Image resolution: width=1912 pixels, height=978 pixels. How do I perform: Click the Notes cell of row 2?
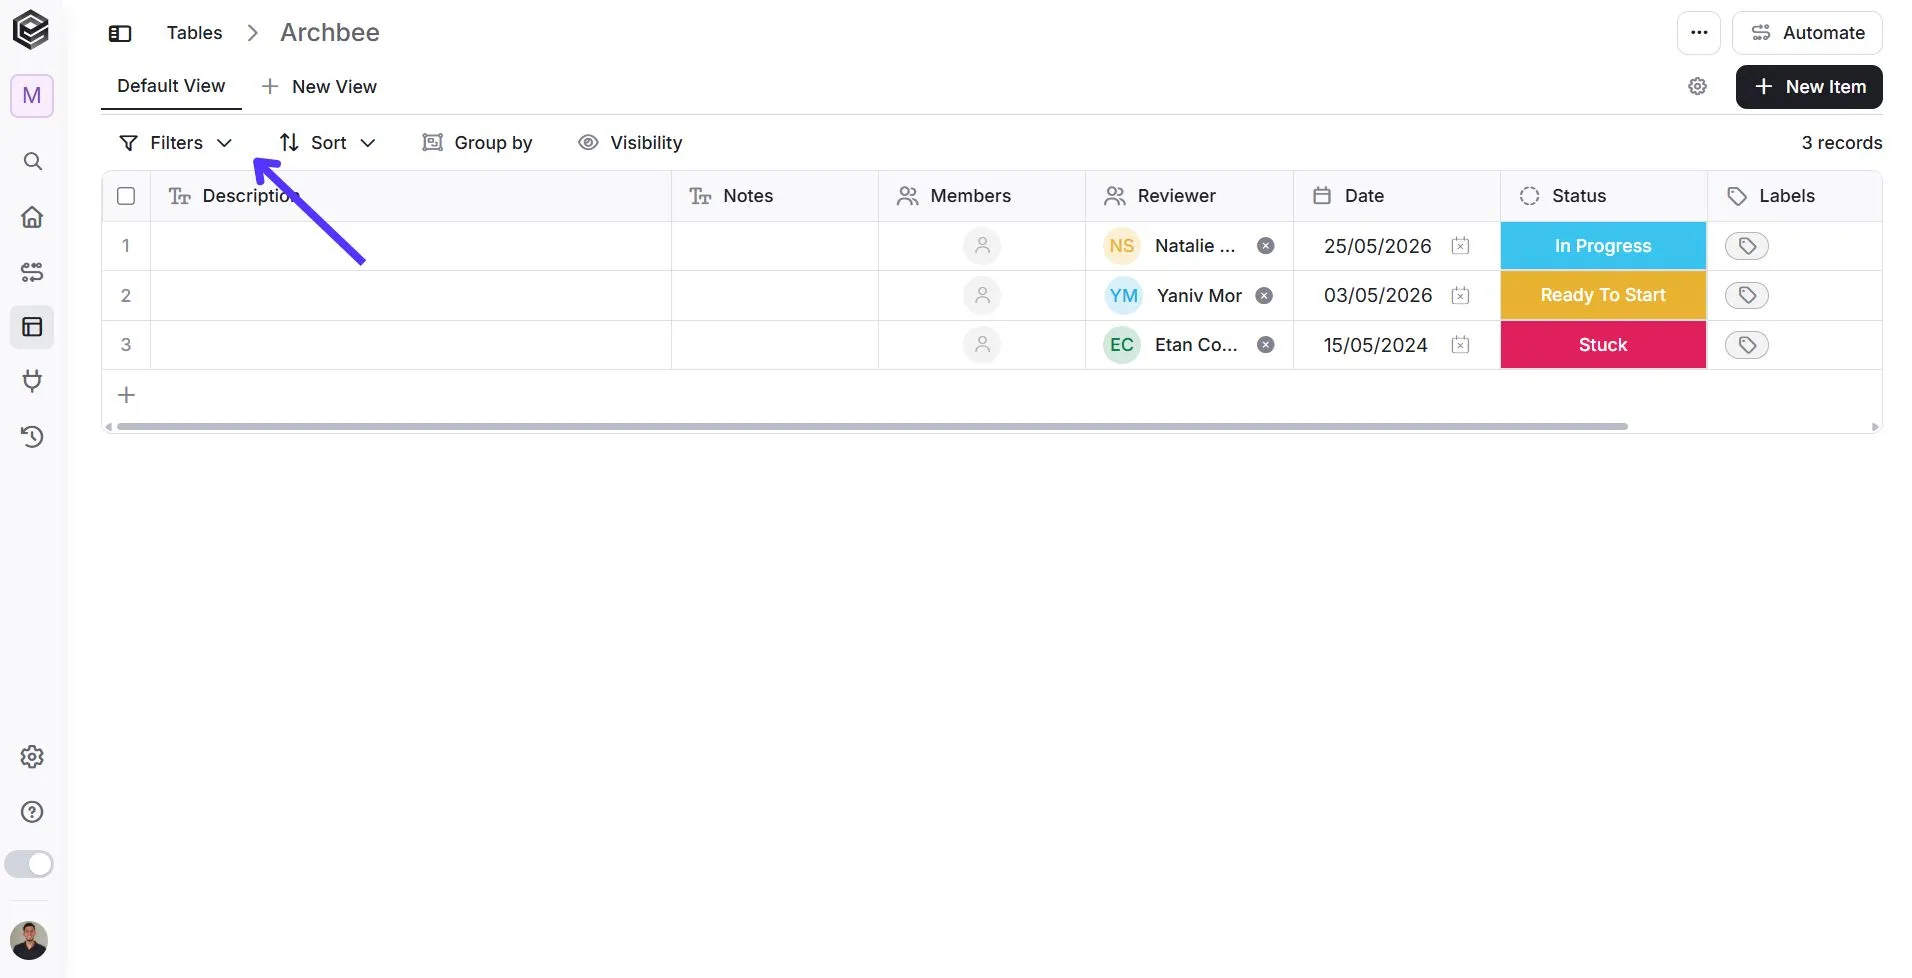coord(775,295)
